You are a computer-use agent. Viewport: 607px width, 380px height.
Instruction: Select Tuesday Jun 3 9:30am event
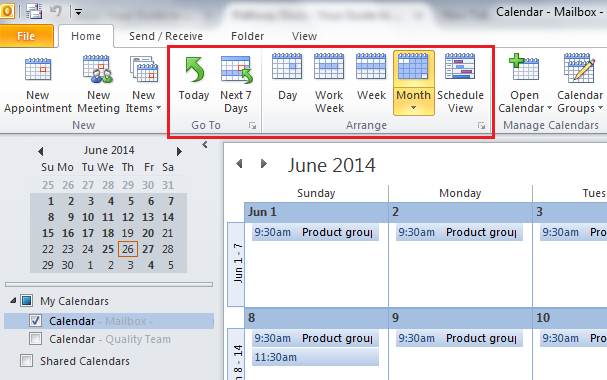tap(574, 232)
